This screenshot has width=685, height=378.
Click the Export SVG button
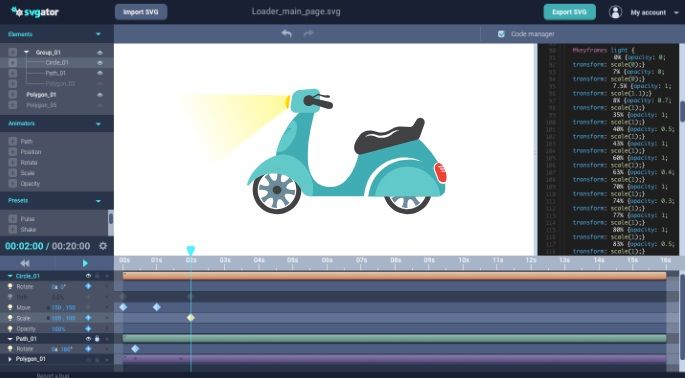(x=569, y=12)
